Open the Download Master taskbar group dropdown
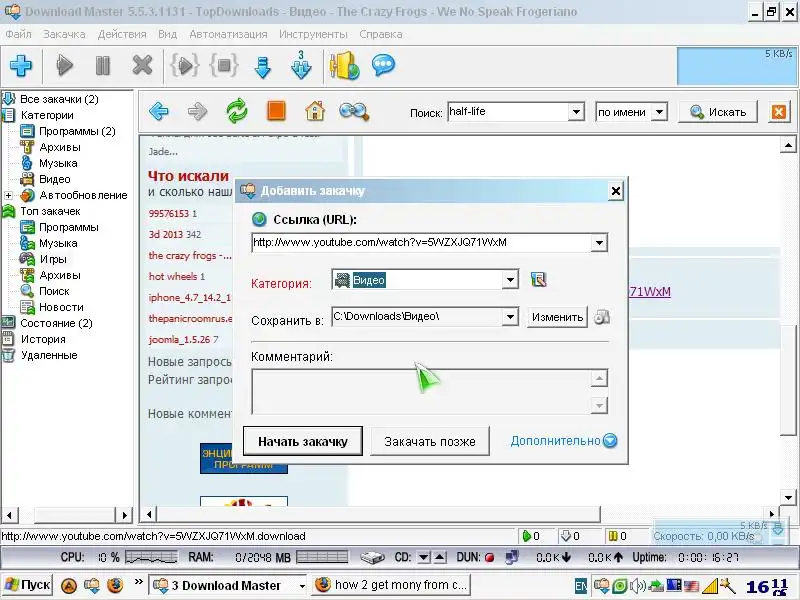The height and width of the screenshot is (600, 800). pos(303,586)
